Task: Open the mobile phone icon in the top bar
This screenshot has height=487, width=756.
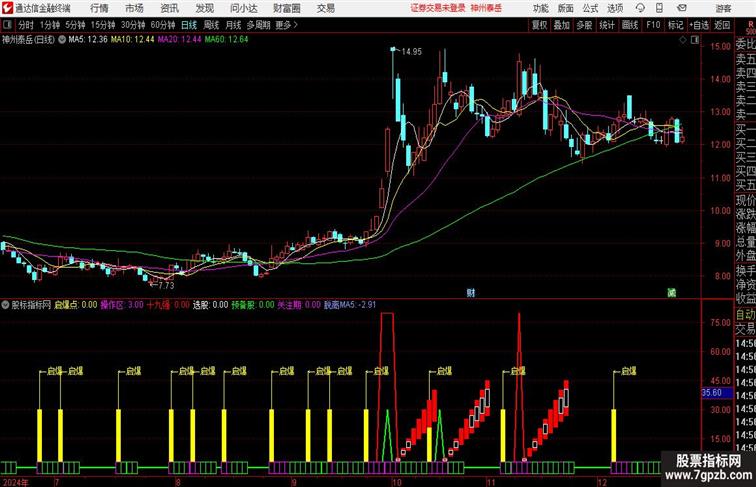Action: [660, 8]
